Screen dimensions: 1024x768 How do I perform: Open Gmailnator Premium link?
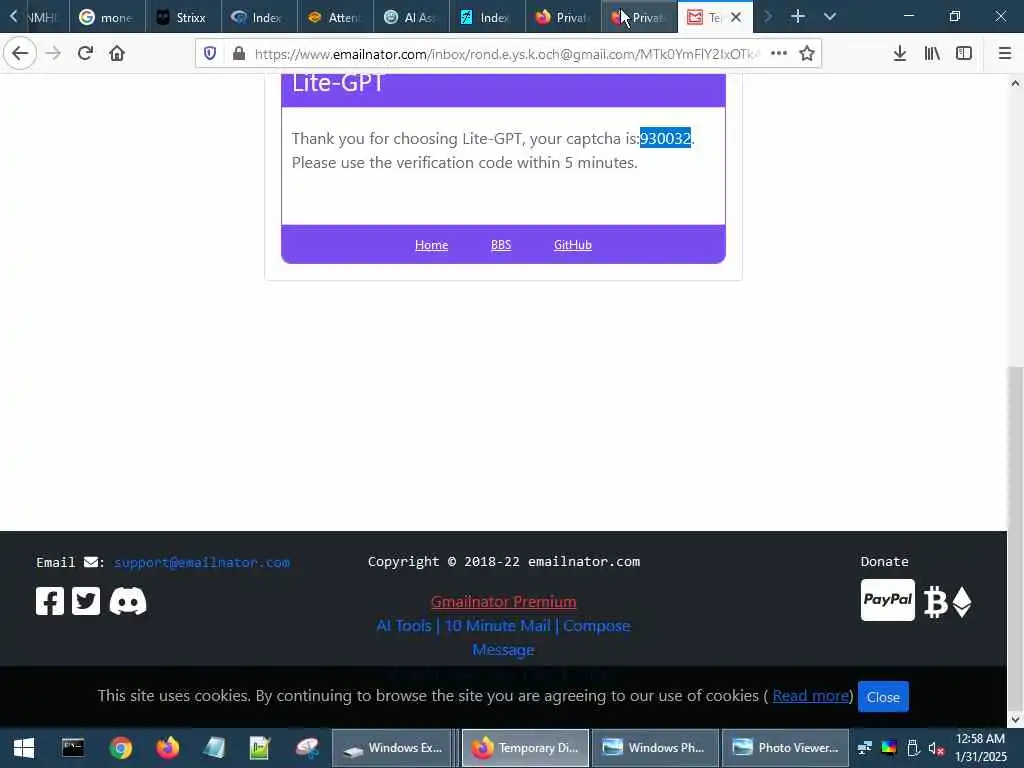(504, 601)
